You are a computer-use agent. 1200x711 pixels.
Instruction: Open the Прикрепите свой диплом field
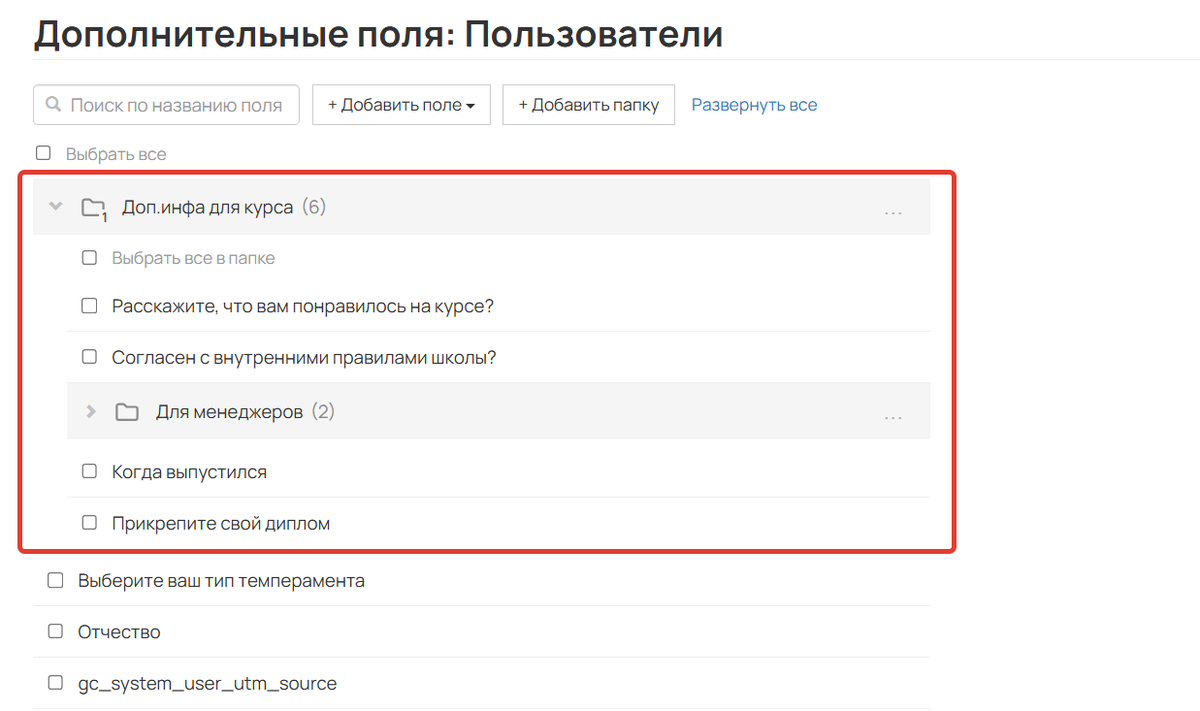click(x=221, y=523)
